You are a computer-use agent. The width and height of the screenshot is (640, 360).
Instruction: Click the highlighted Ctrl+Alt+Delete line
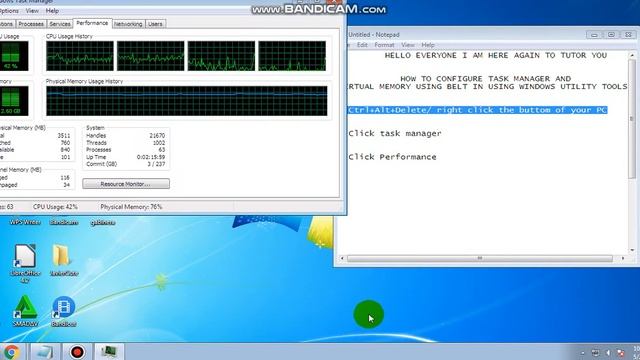click(478, 110)
